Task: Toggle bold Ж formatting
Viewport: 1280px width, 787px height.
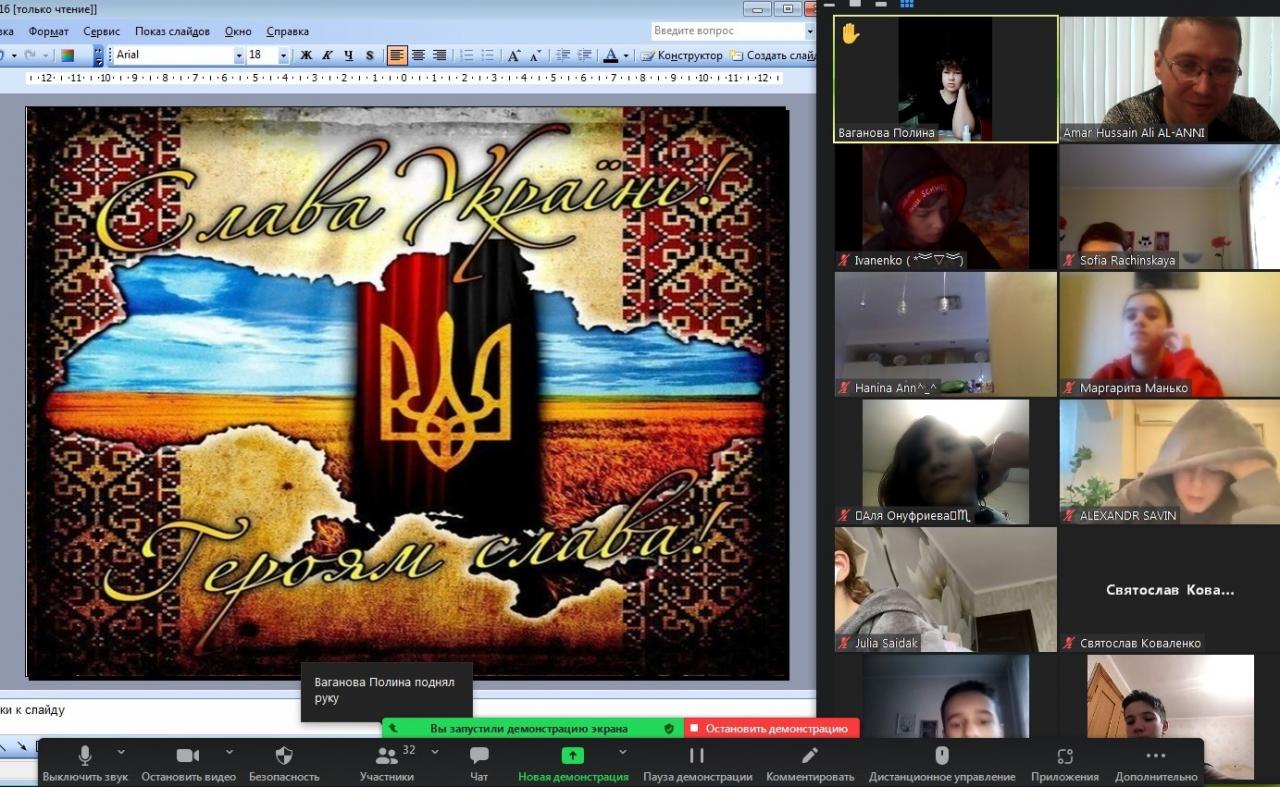Action: [x=306, y=55]
